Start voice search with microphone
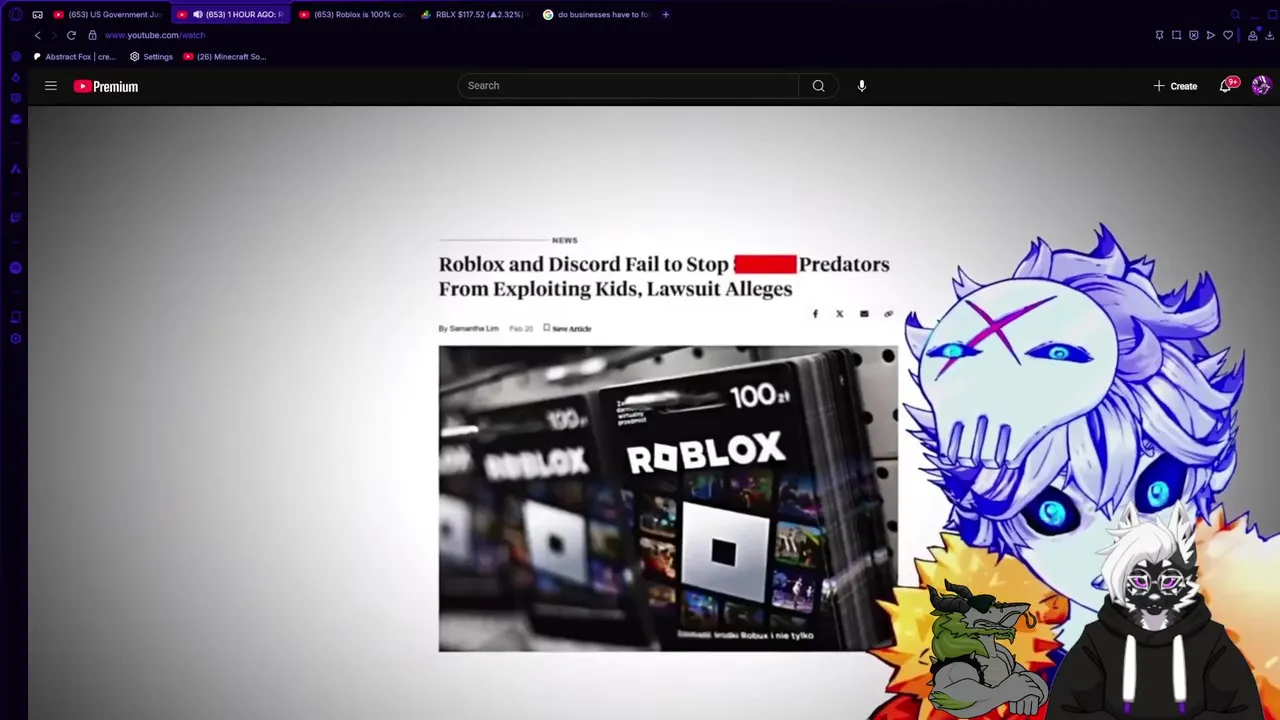The height and width of the screenshot is (720, 1280). pyautogui.click(x=861, y=86)
